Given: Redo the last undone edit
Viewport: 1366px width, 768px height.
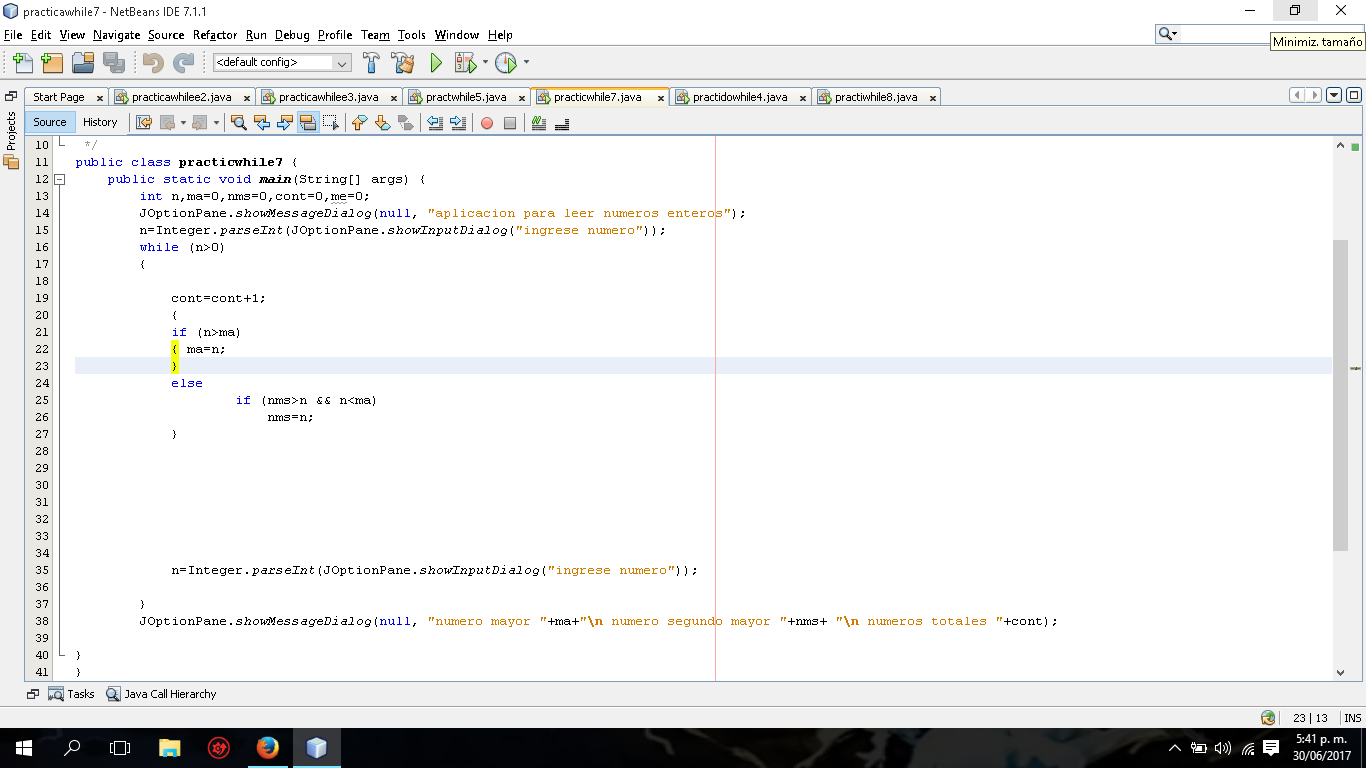Looking at the screenshot, I should pos(184,63).
